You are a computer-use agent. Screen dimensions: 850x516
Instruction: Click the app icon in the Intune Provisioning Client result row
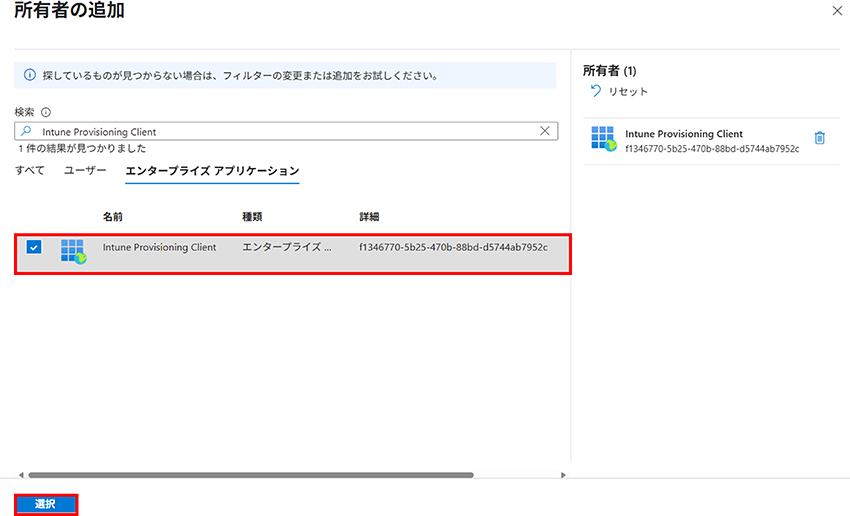click(x=74, y=251)
